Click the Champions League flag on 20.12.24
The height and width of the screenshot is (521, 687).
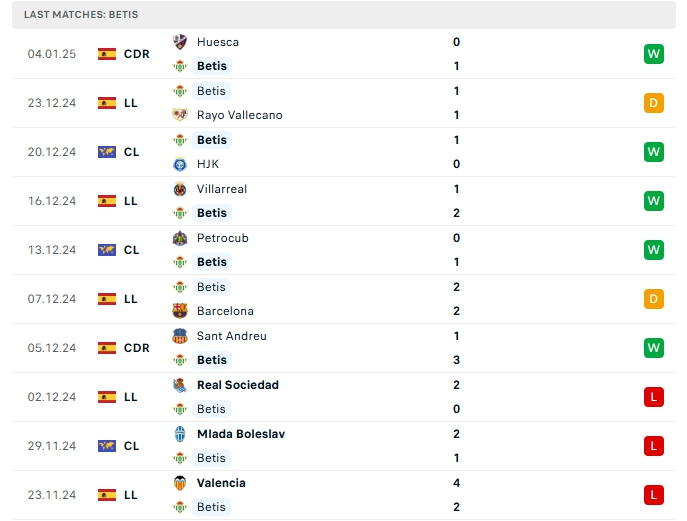(107, 152)
